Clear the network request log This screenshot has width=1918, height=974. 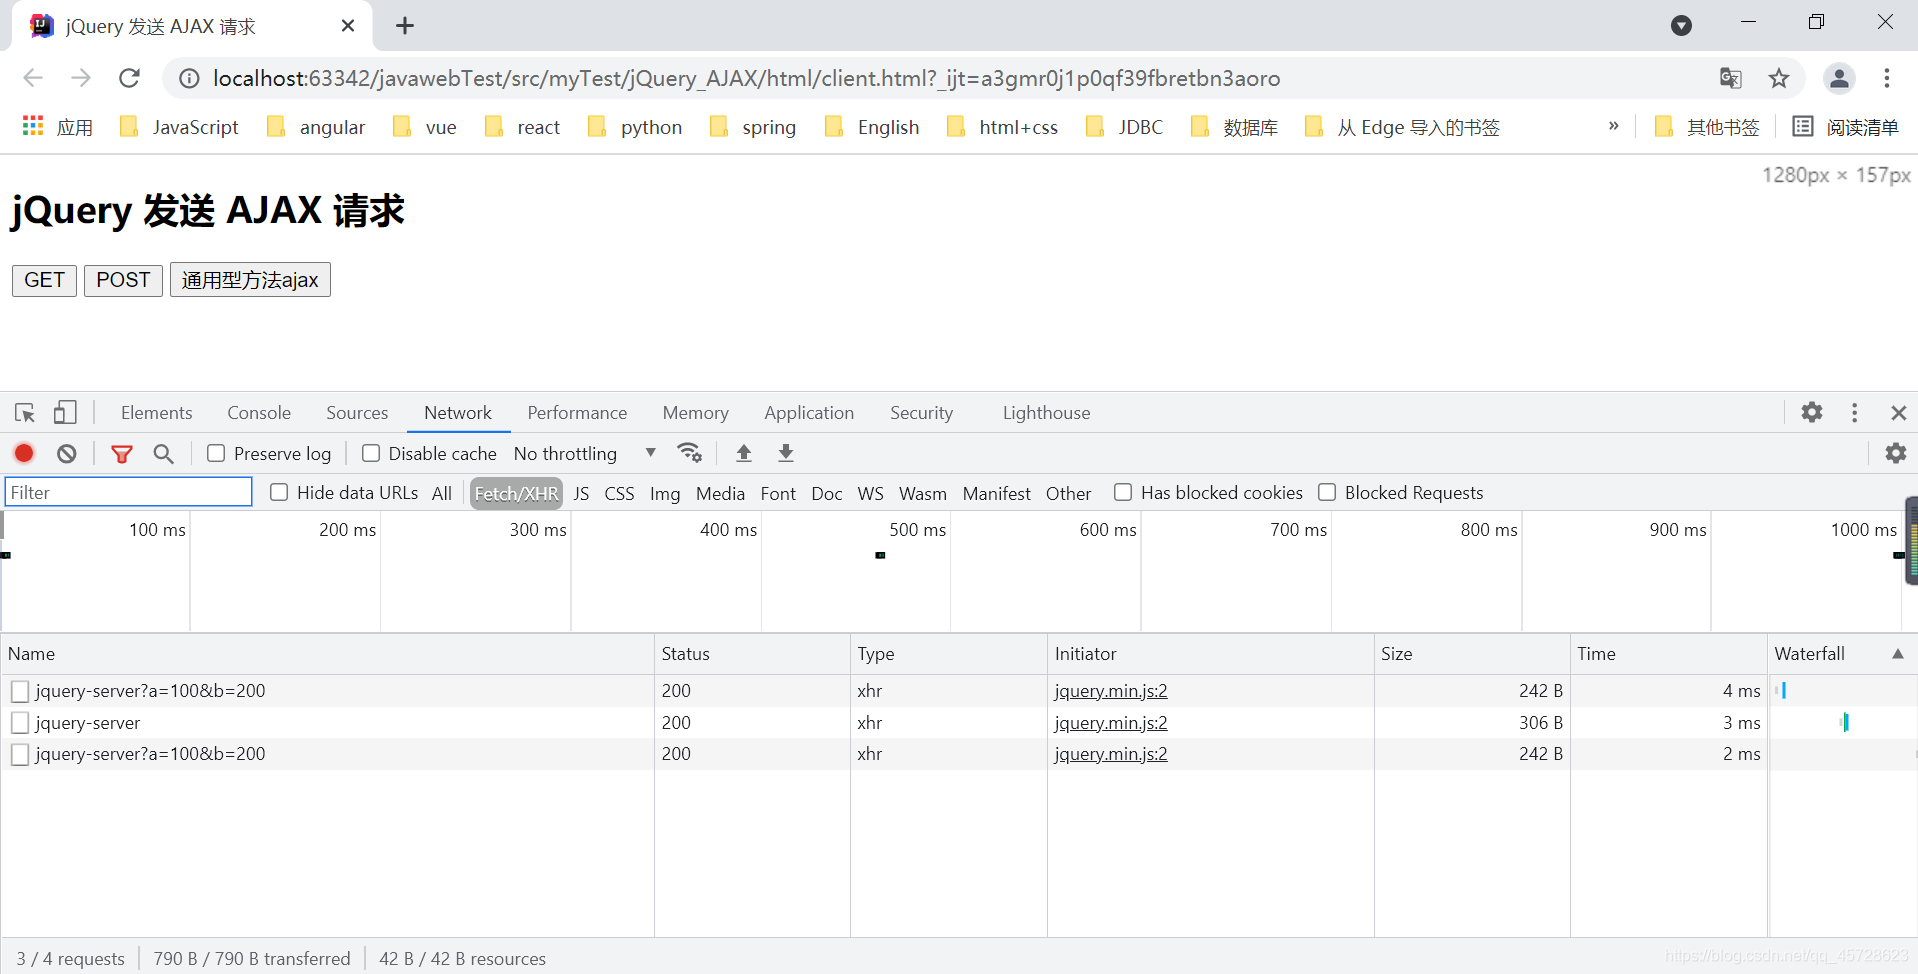[x=65, y=453]
